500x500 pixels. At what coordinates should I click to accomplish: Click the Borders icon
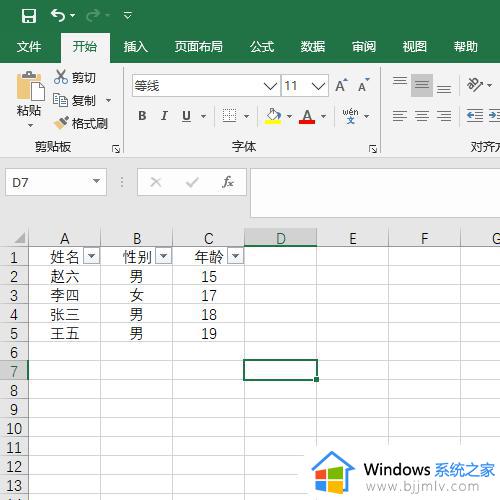[x=229, y=116]
